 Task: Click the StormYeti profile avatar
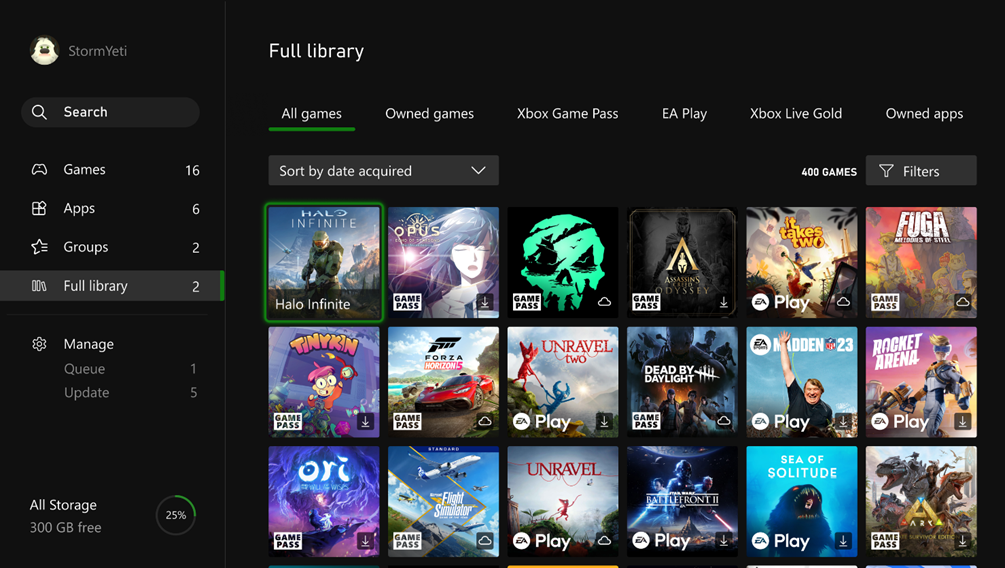[x=44, y=51]
